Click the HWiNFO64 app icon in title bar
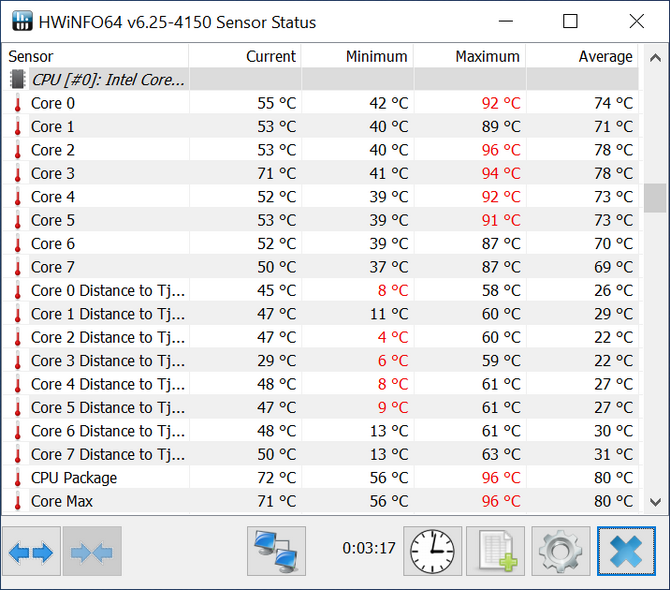 tap(22, 21)
